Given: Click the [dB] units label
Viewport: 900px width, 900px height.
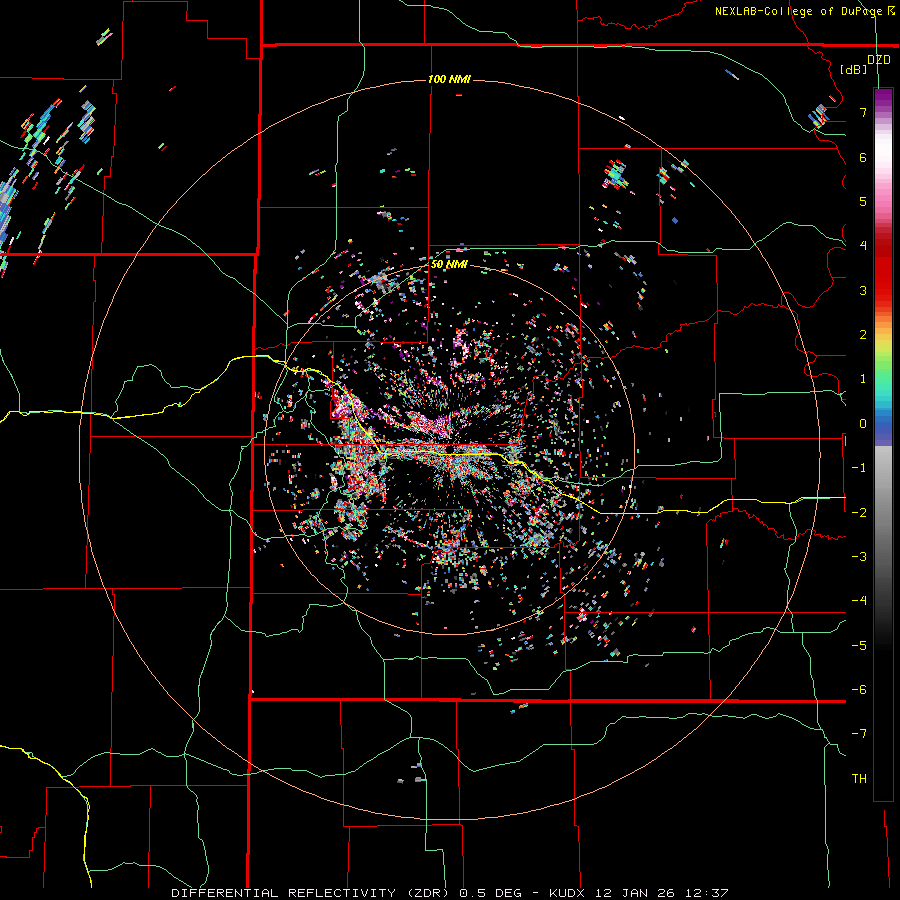Looking at the screenshot, I should click(x=854, y=69).
